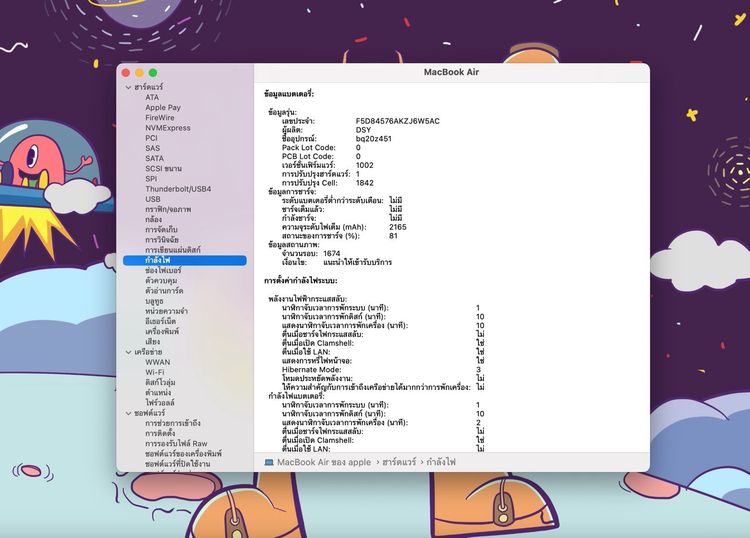
Task: Select SCSI ขนาน in the sidebar
Action: point(164,168)
